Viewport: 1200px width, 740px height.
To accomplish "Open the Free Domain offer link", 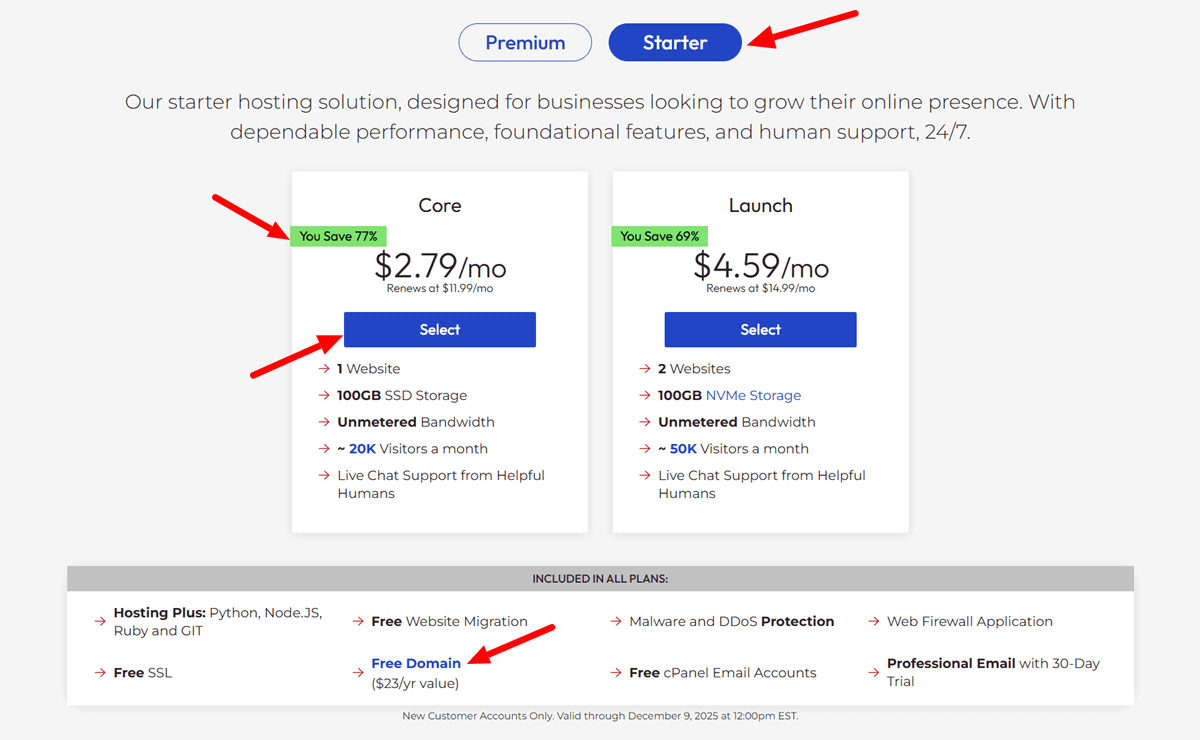I will click(x=416, y=663).
